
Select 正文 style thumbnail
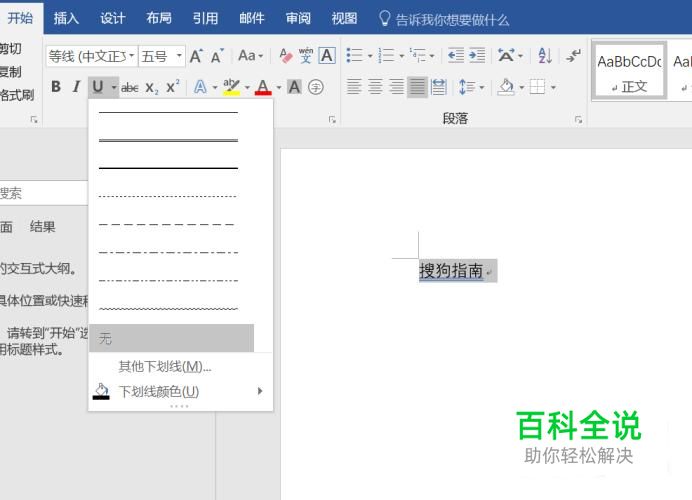(x=629, y=71)
